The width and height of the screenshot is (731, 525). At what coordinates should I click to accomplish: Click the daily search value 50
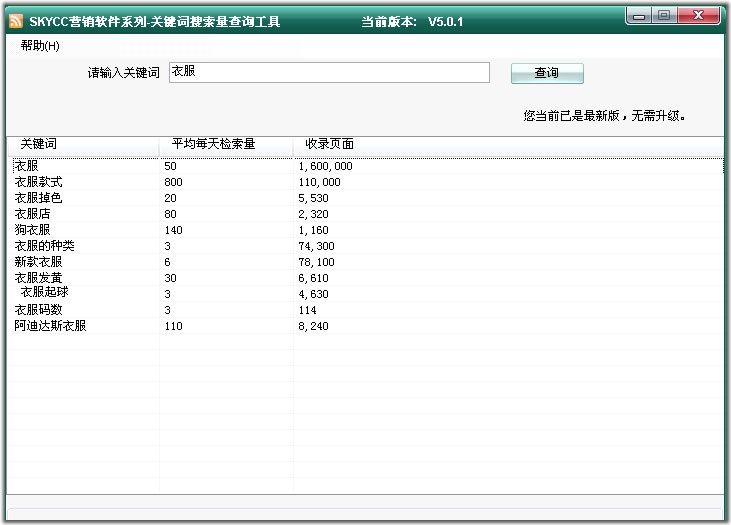pyautogui.click(x=170, y=166)
